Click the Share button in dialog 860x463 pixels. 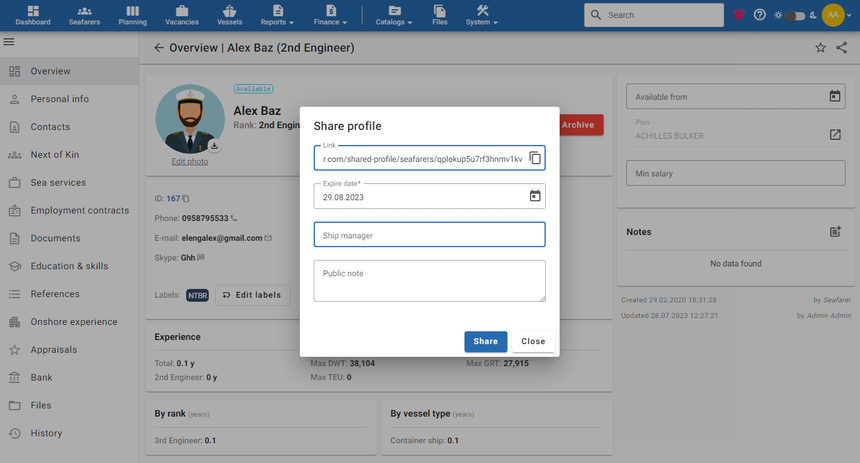(485, 341)
